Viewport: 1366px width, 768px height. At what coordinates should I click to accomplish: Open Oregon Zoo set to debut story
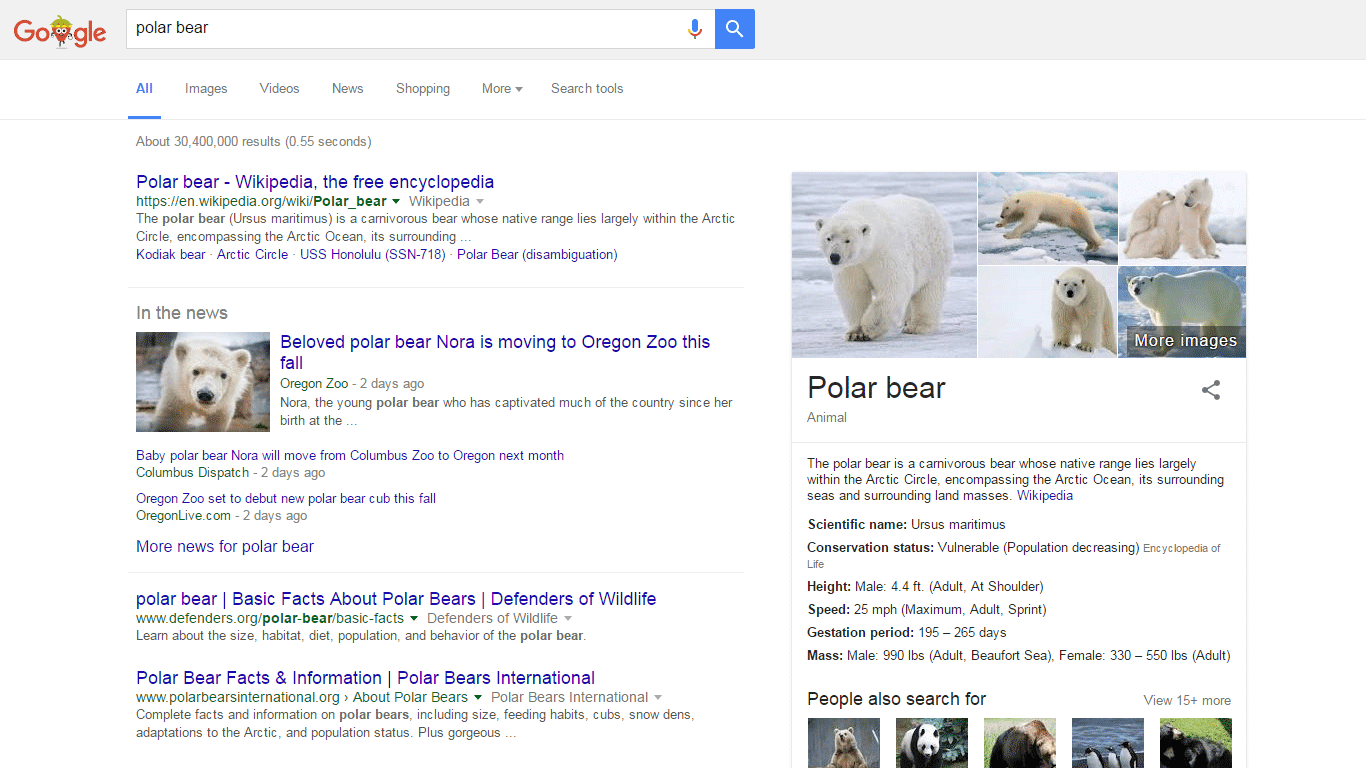click(x=286, y=499)
